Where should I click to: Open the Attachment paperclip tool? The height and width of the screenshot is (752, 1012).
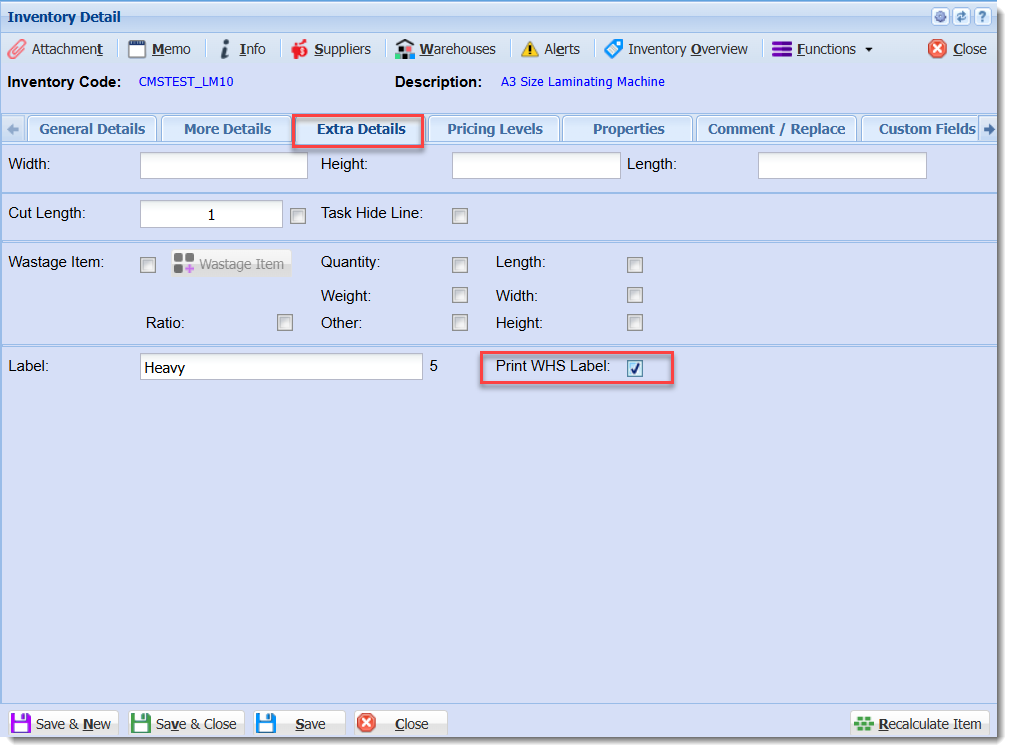55,49
